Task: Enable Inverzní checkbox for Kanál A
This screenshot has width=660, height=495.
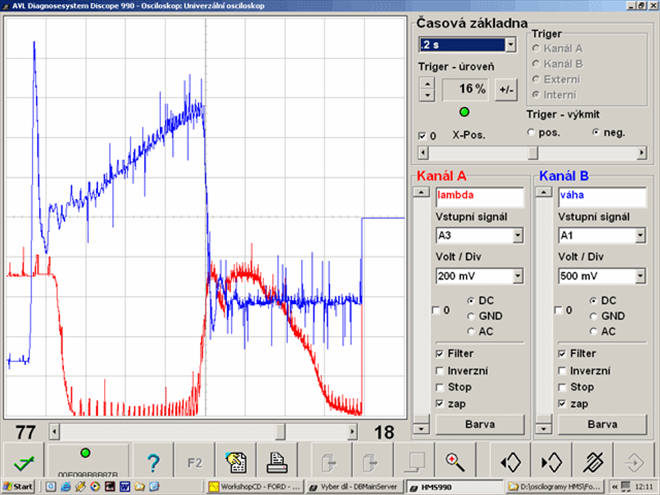Action: (441, 370)
